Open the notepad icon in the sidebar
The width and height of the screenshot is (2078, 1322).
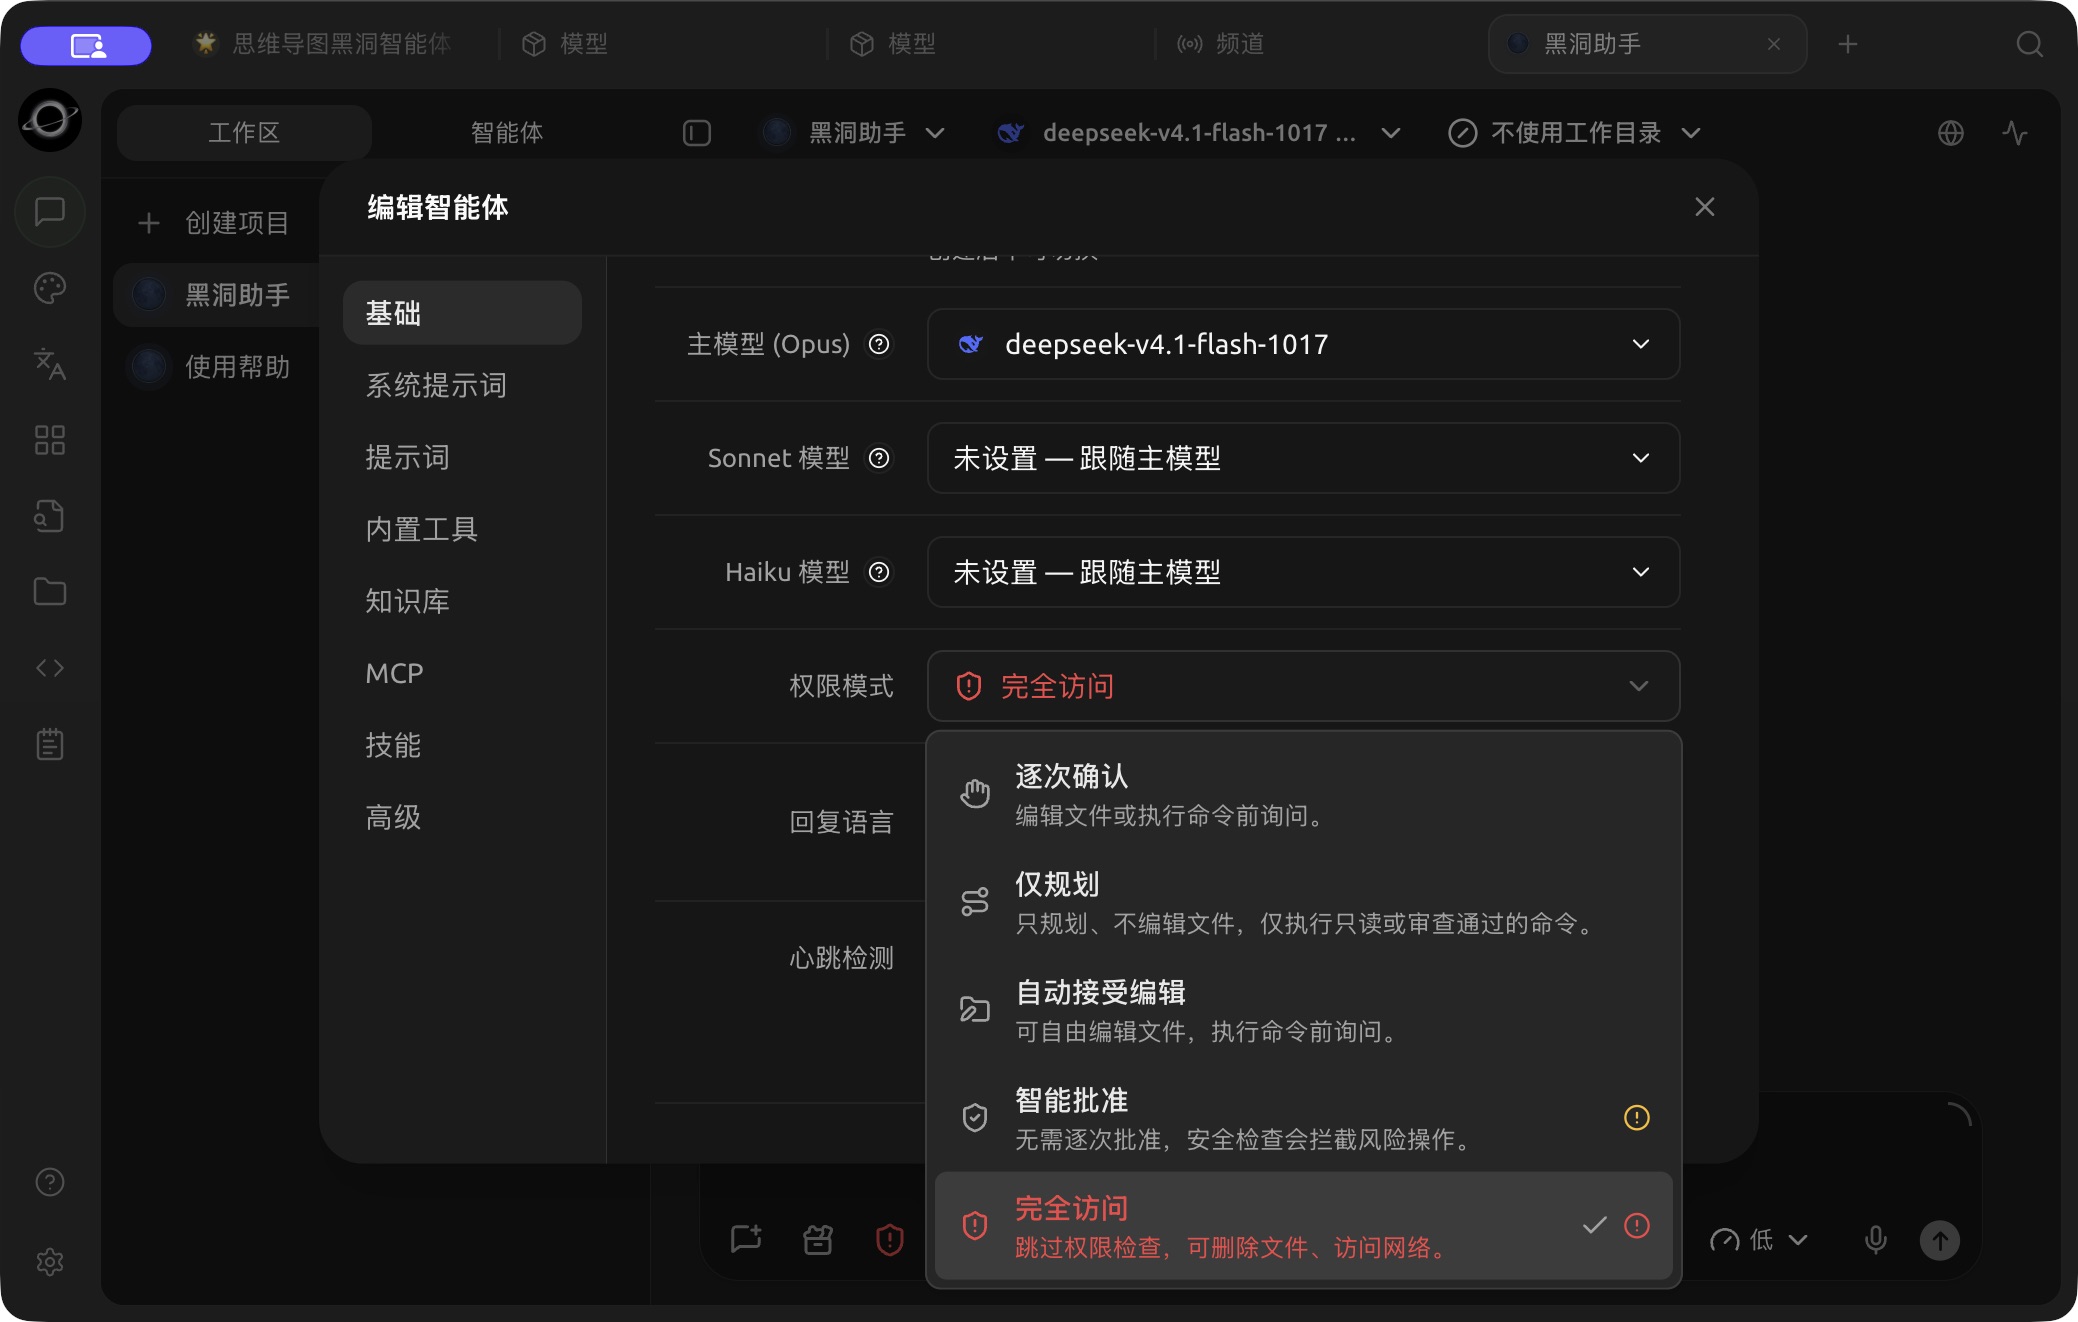(x=50, y=744)
